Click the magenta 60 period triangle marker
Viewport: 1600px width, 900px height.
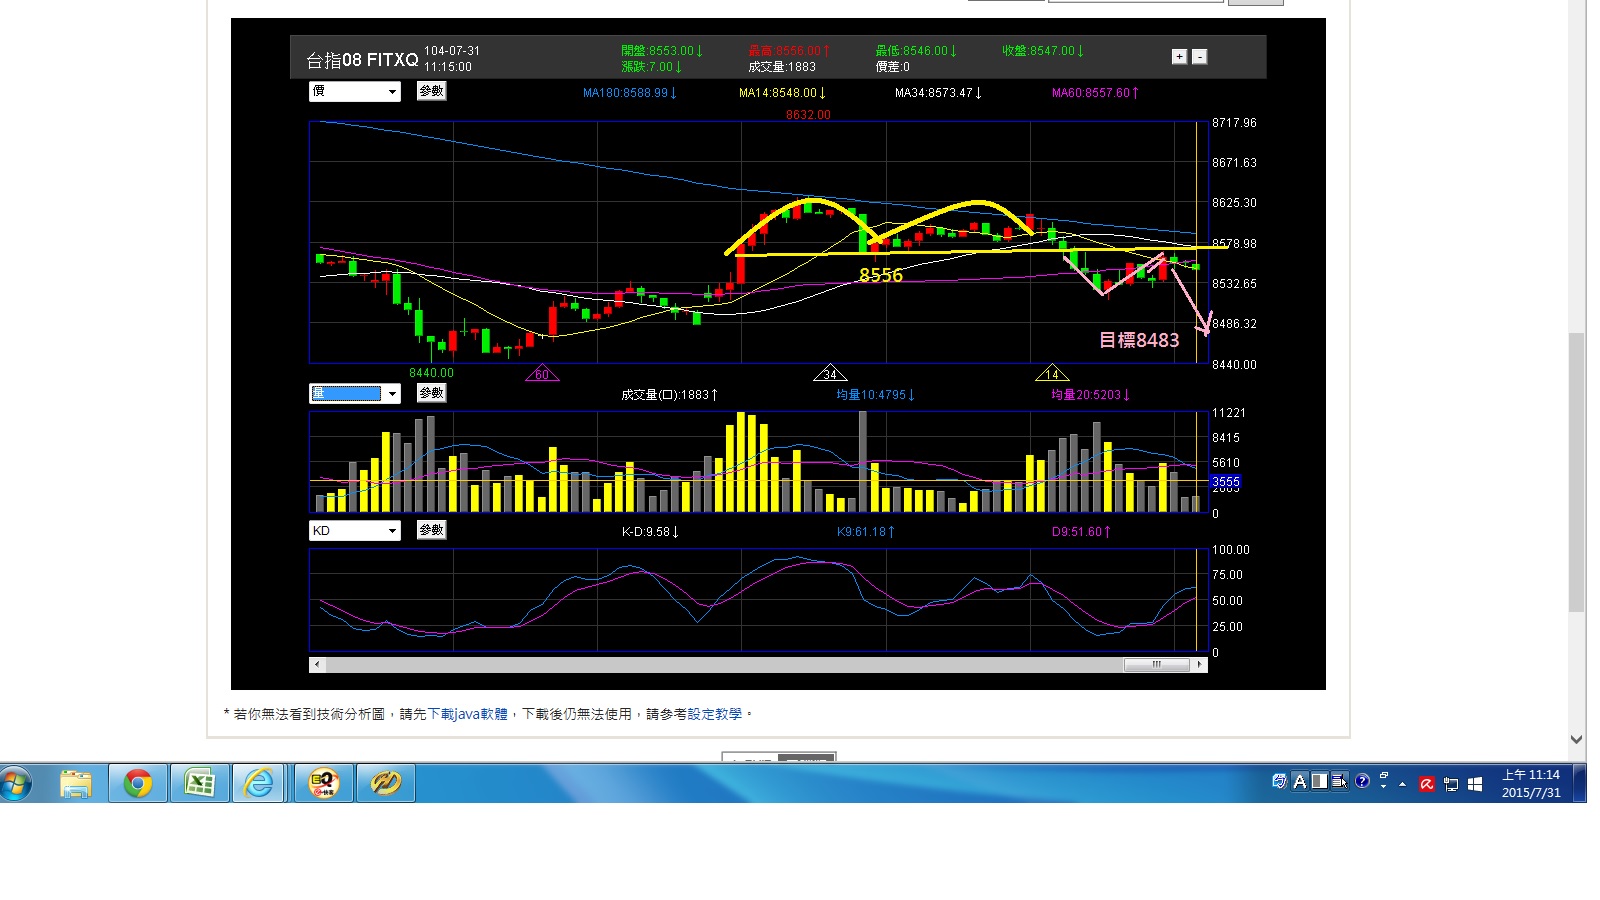click(542, 374)
